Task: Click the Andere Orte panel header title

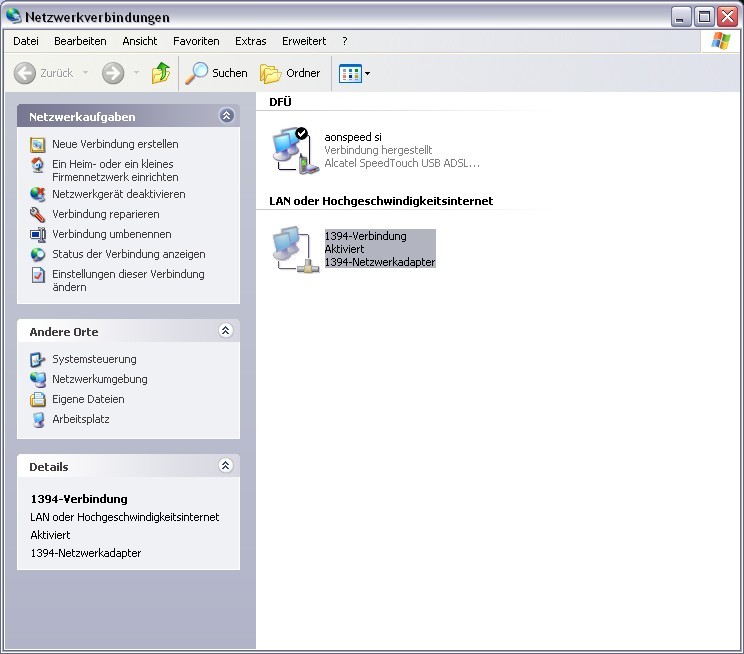Action: 64,332
